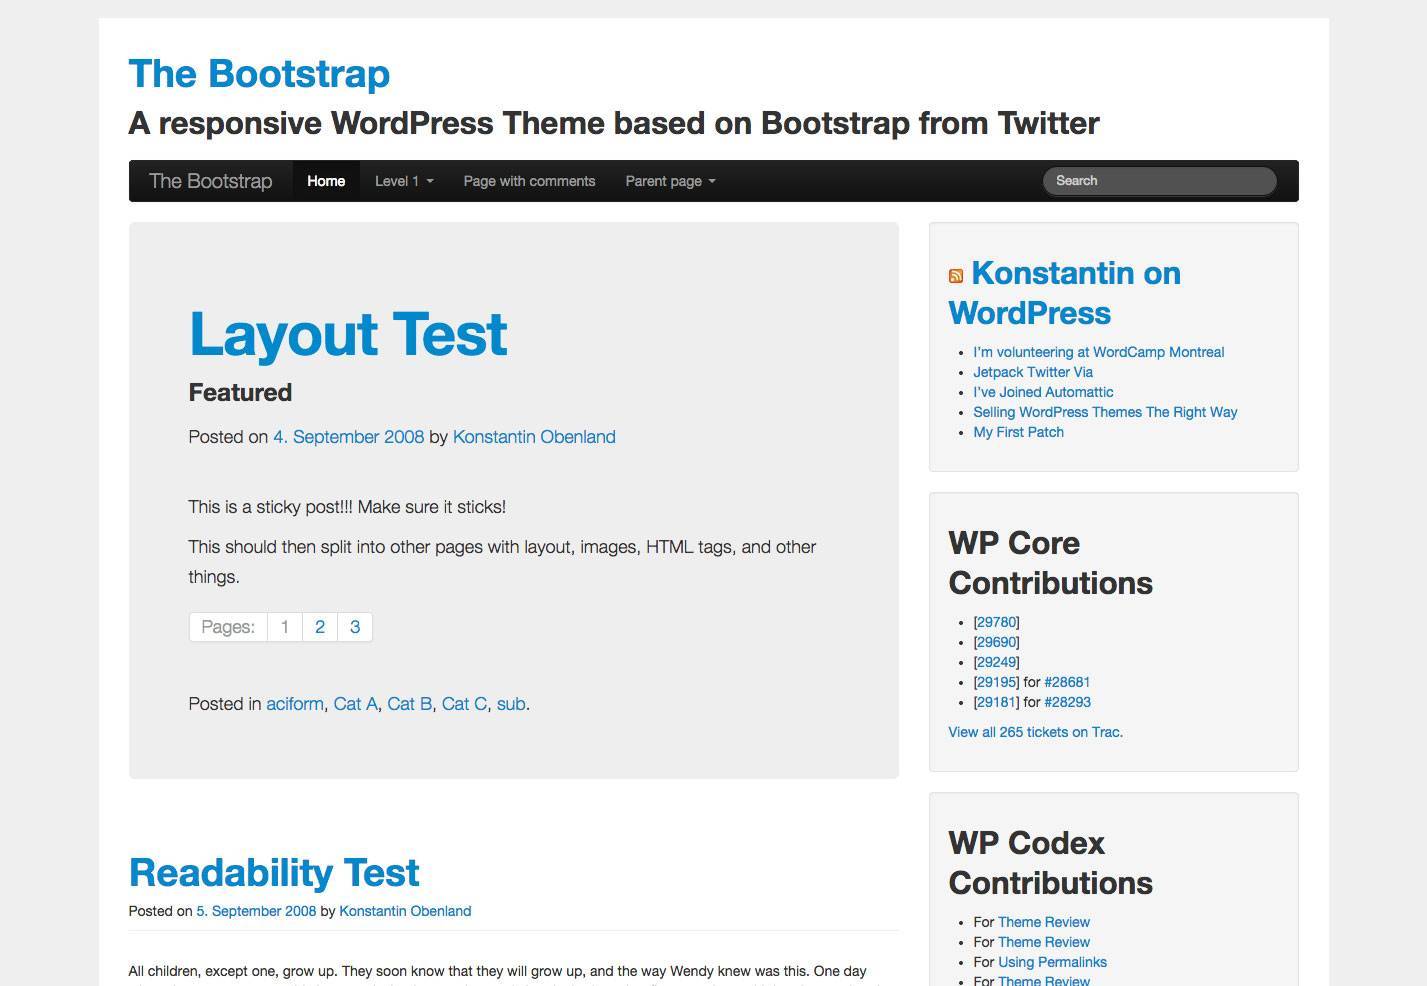Image resolution: width=1427 pixels, height=986 pixels.
Task: Click the WP Codex Contributions heading
Action: click(x=1051, y=863)
